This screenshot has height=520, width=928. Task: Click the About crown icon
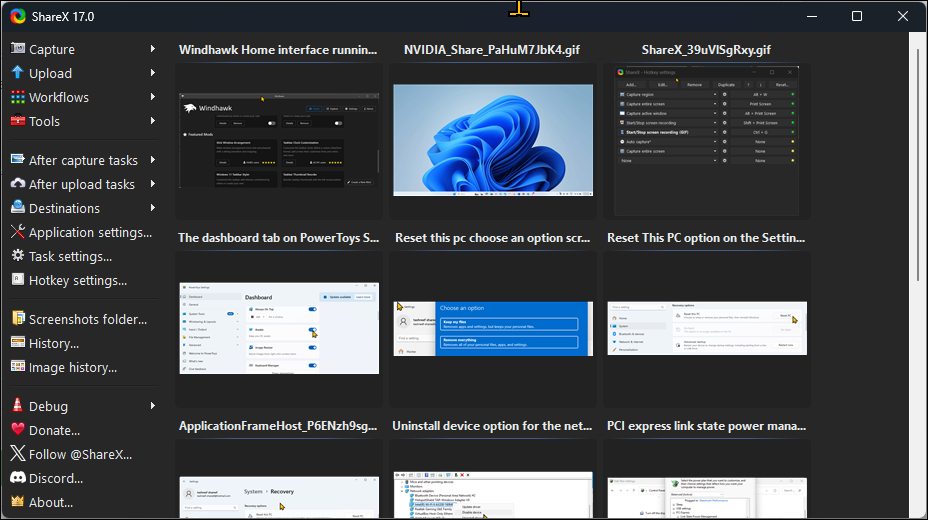pos(18,502)
